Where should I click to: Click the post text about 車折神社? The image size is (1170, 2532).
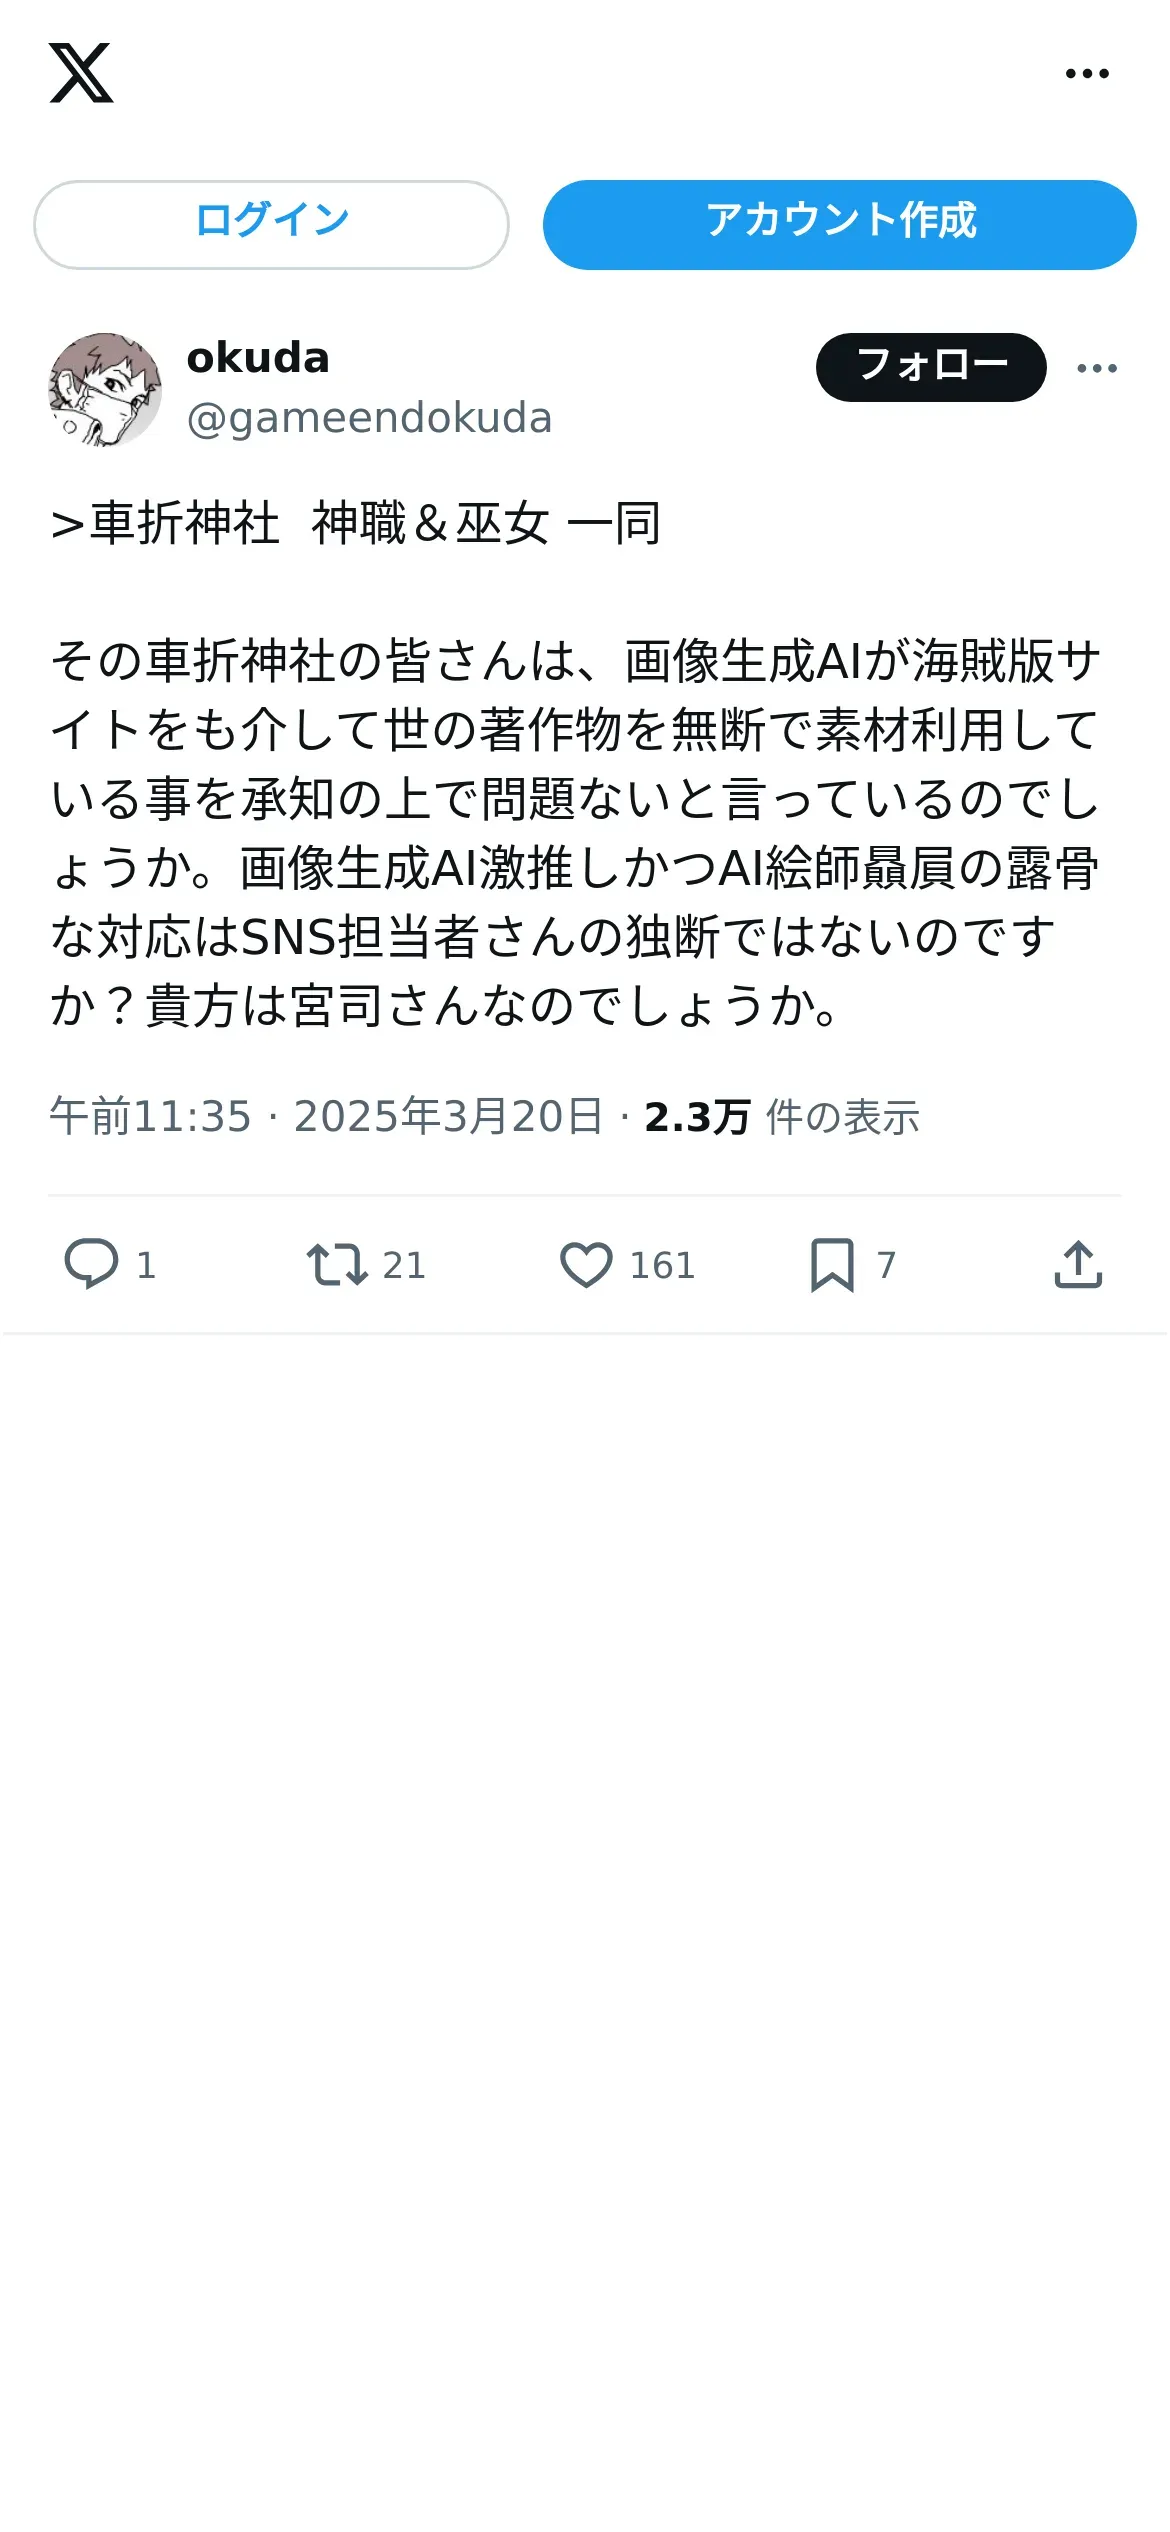point(576,764)
